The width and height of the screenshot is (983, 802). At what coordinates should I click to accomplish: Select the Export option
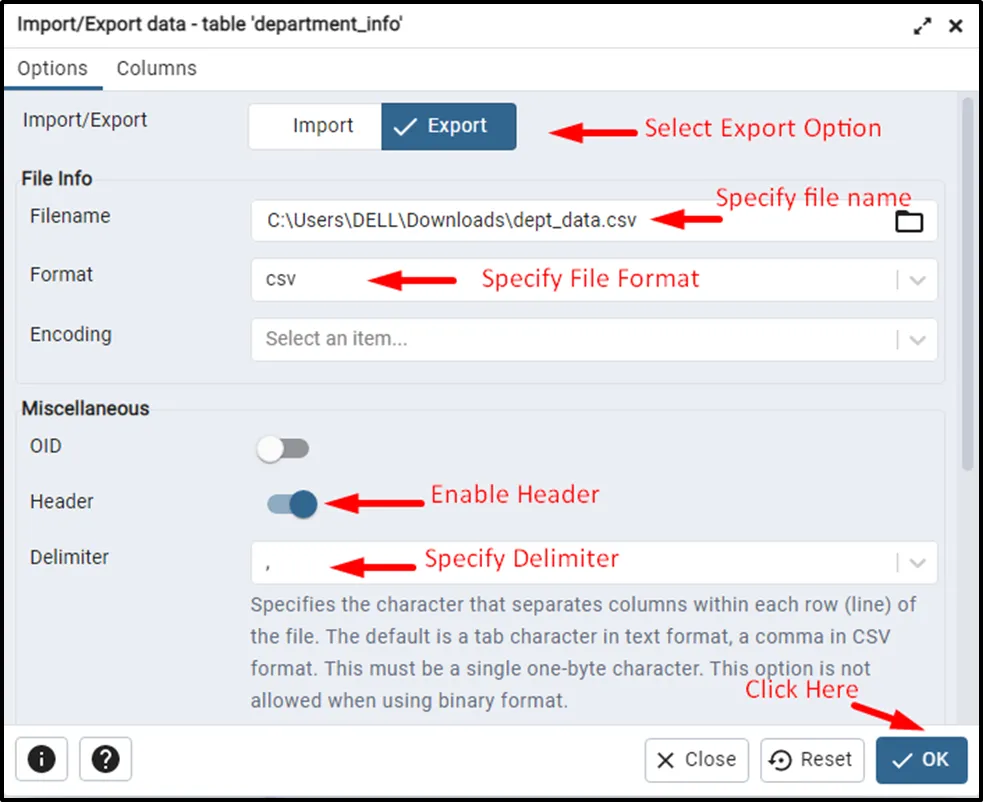[449, 127]
